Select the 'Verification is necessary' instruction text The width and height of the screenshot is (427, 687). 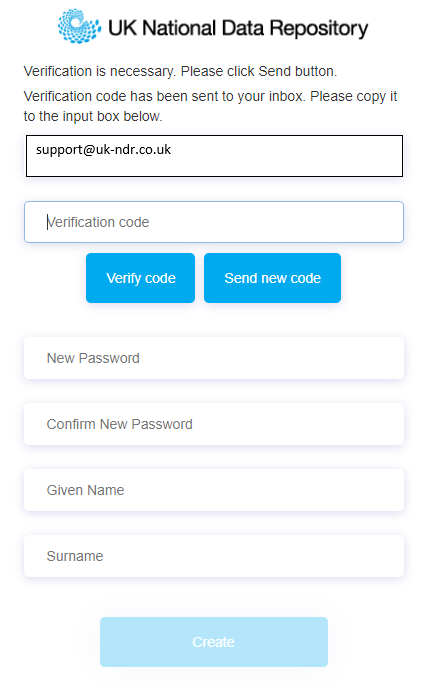pos(180,71)
